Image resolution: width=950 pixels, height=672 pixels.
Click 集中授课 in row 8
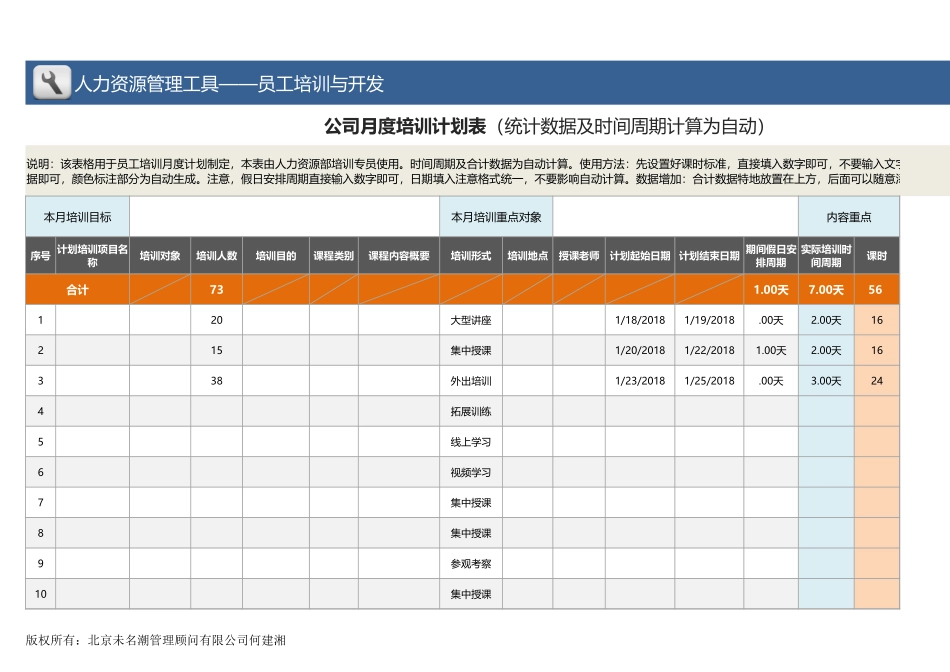pyautogui.click(x=471, y=533)
